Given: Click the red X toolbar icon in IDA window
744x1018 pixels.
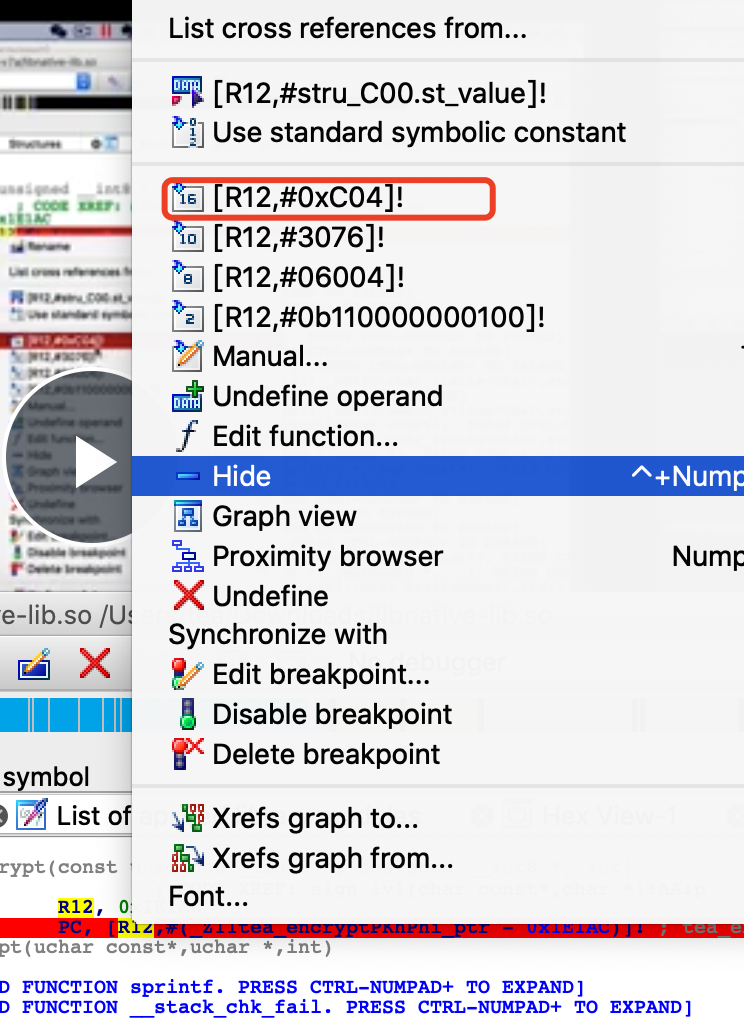Looking at the screenshot, I should 95,663.
